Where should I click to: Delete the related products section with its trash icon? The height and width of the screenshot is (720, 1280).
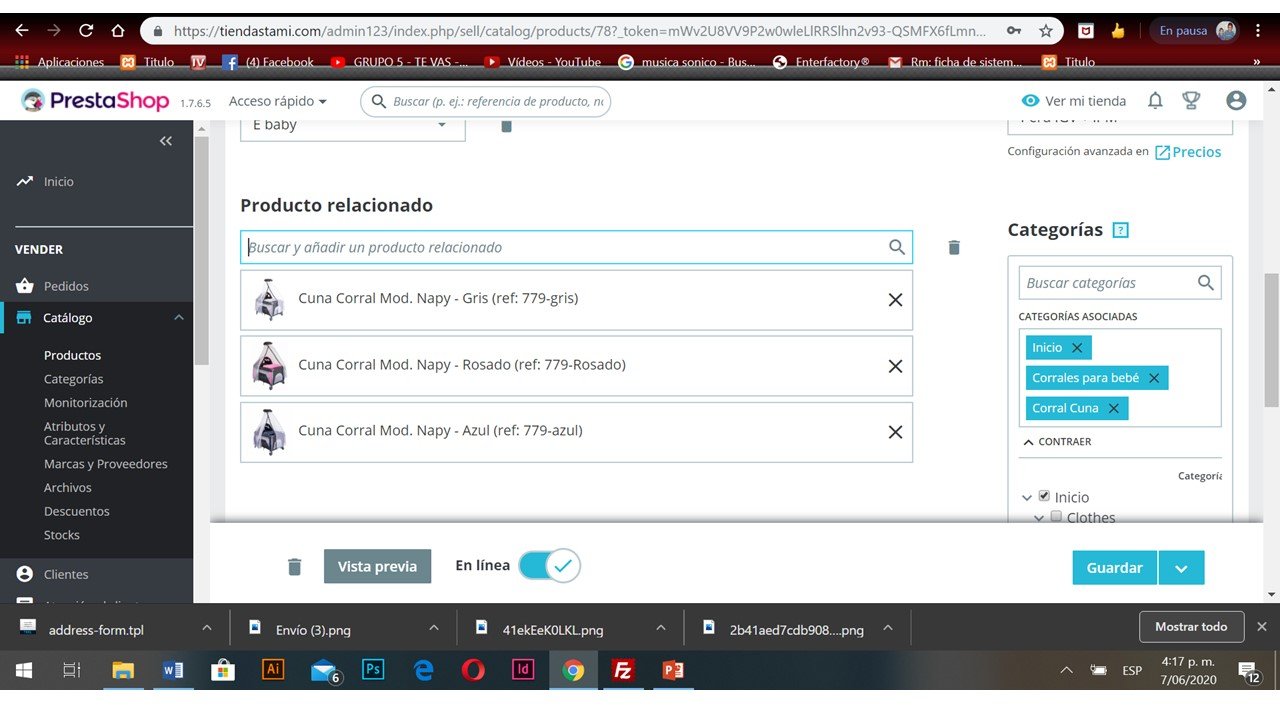point(954,247)
